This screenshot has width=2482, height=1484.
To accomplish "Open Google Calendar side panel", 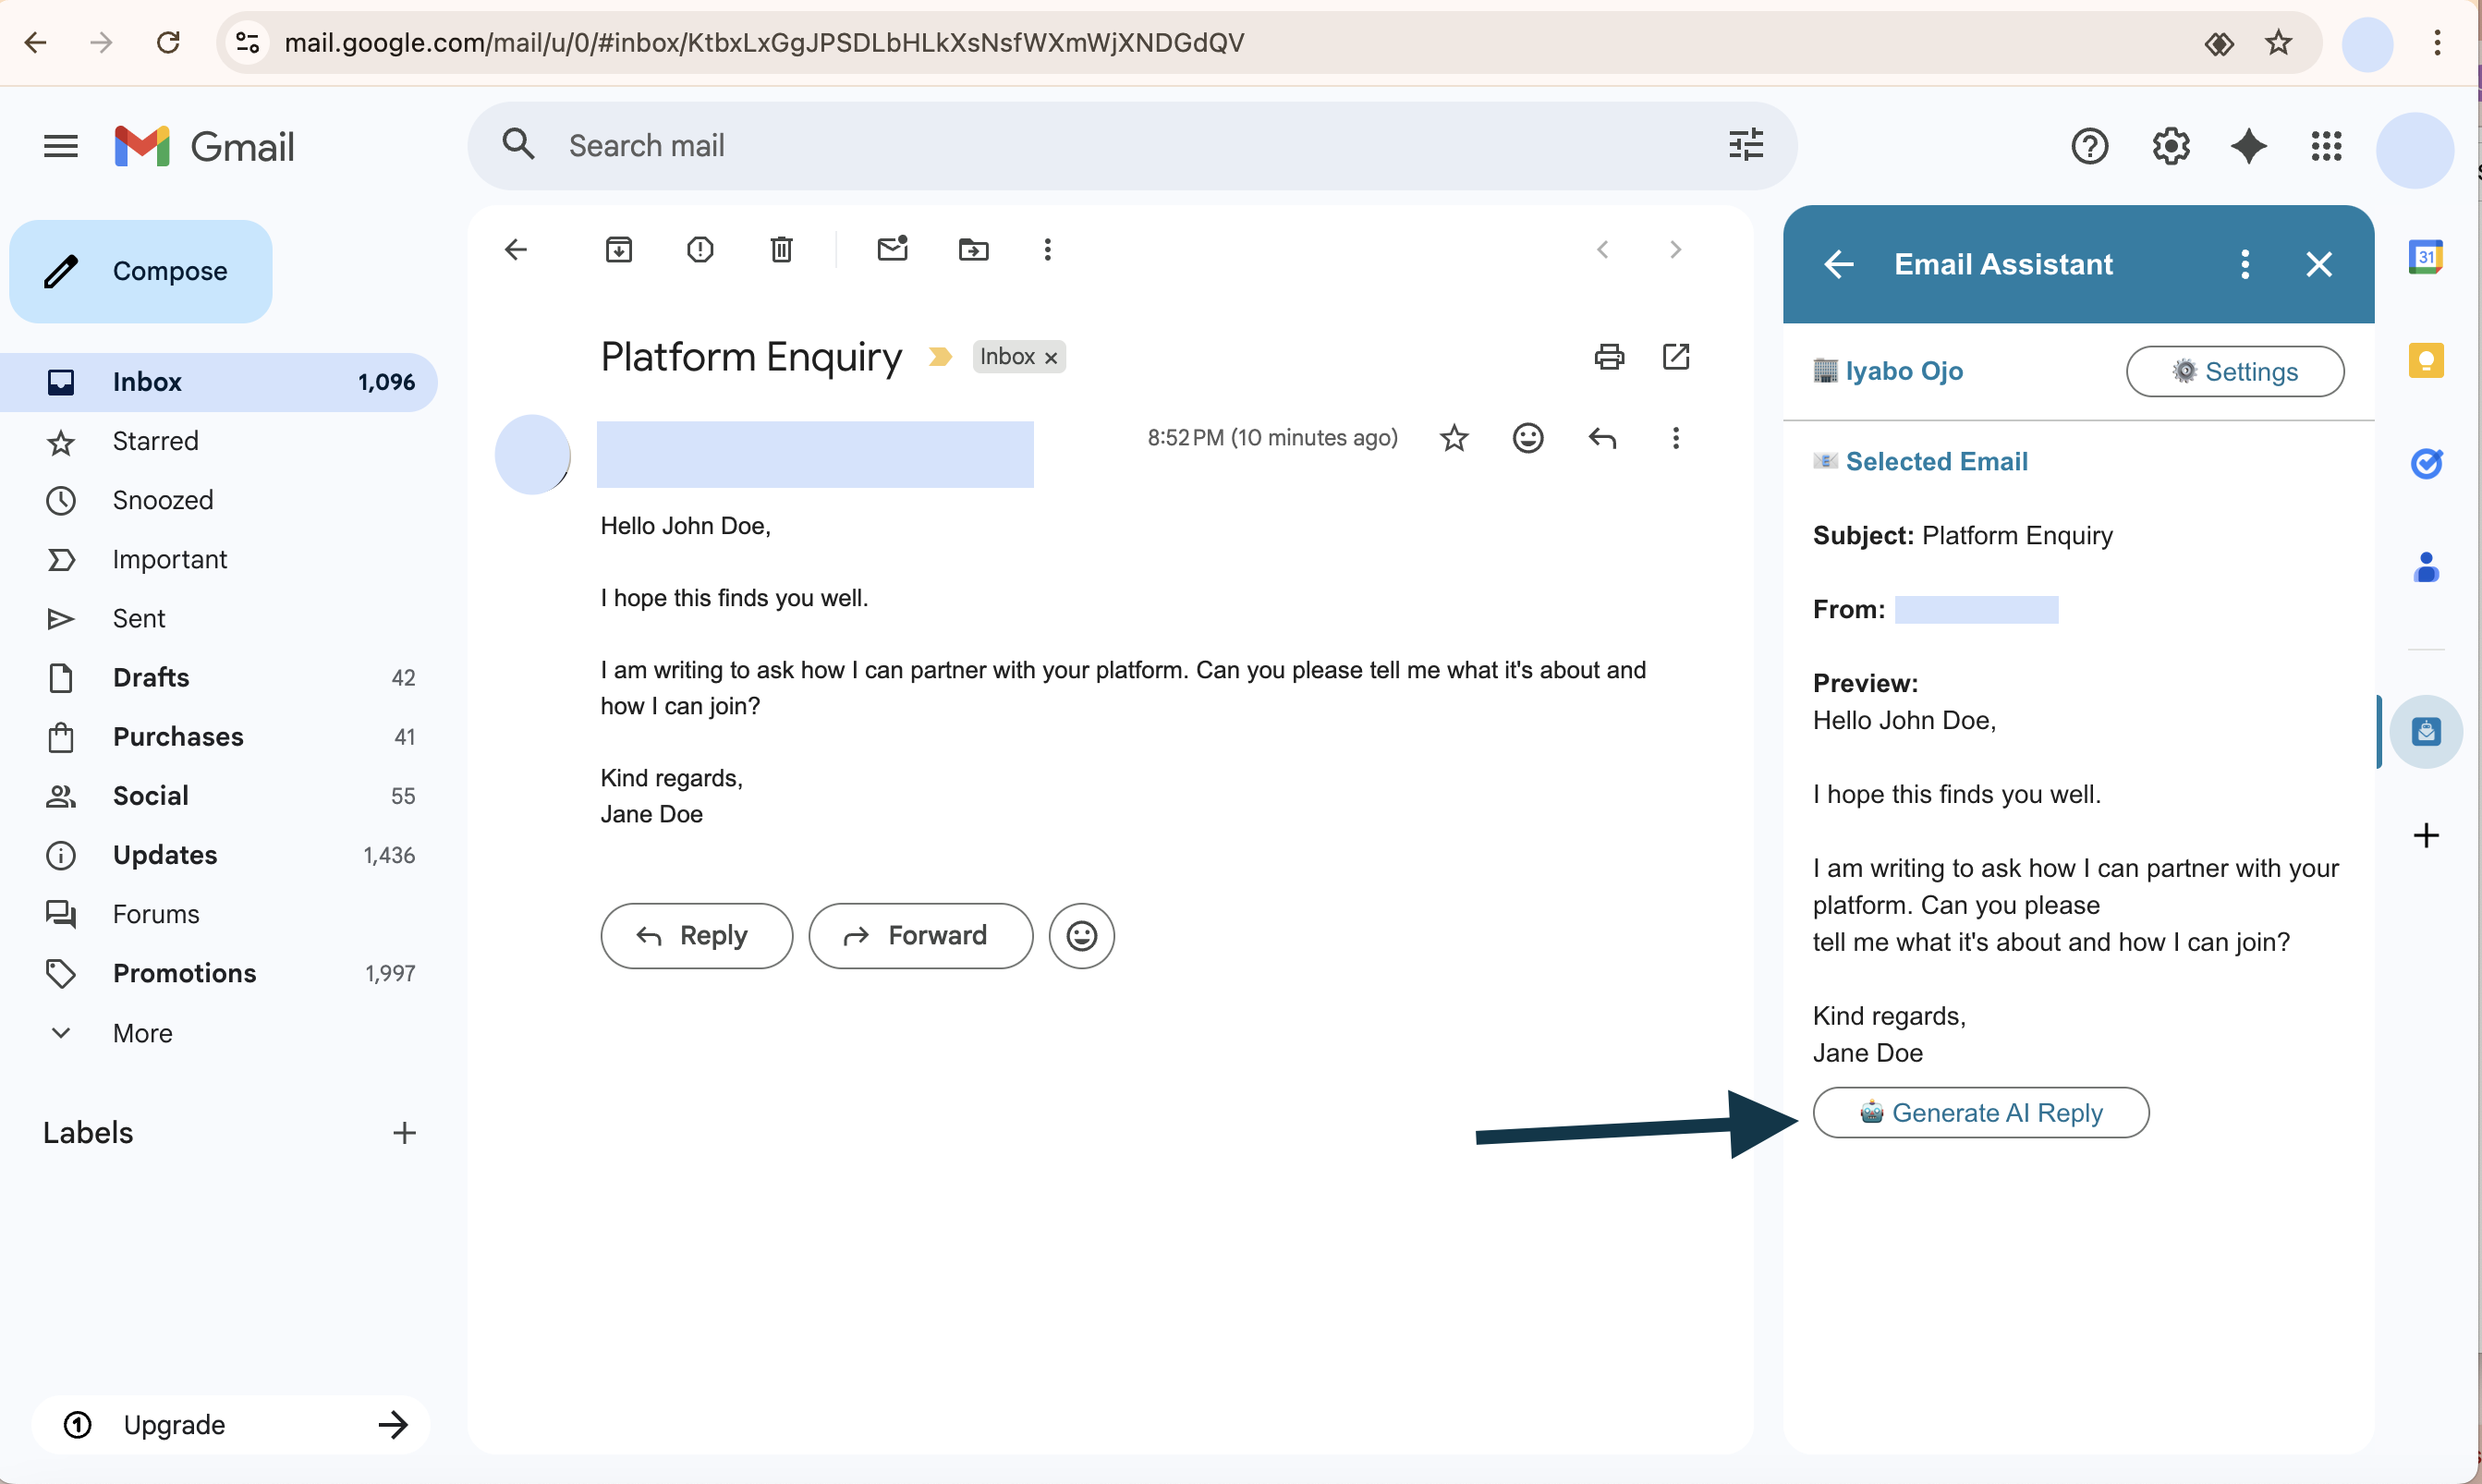I will pos(2427,256).
